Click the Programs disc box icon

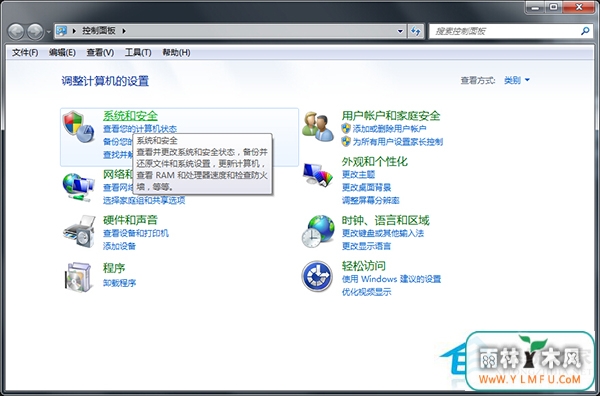coord(79,277)
